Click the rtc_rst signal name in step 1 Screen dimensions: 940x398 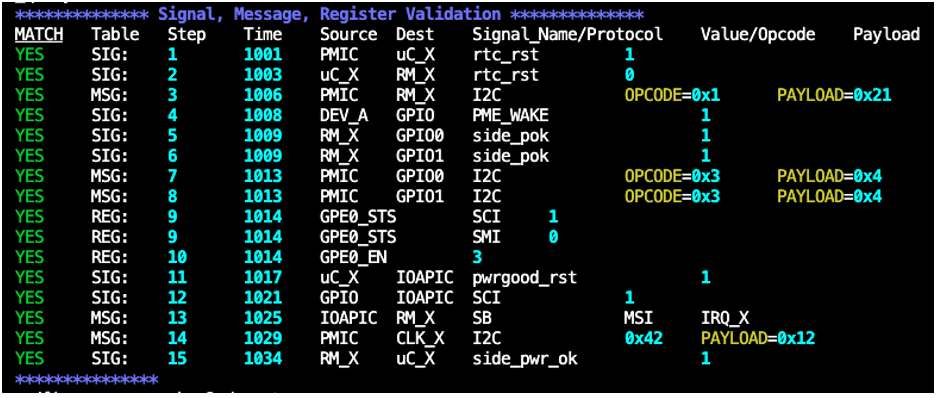[505, 55]
